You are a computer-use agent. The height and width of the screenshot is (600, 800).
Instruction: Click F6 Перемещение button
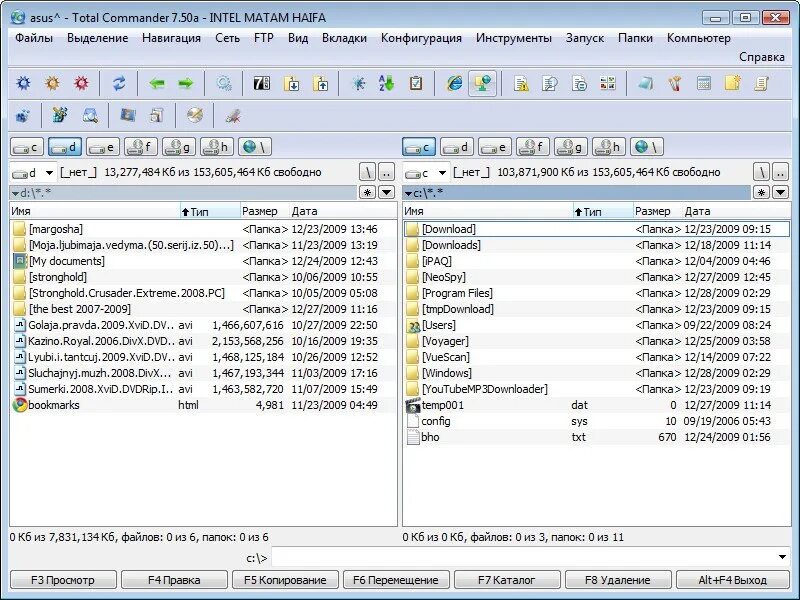[x=396, y=580]
